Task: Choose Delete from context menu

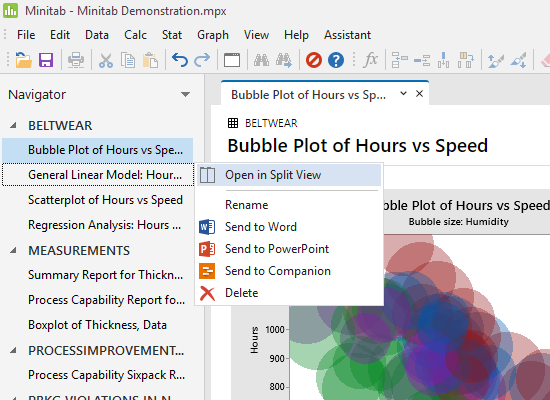Action: (x=289, y=293)
